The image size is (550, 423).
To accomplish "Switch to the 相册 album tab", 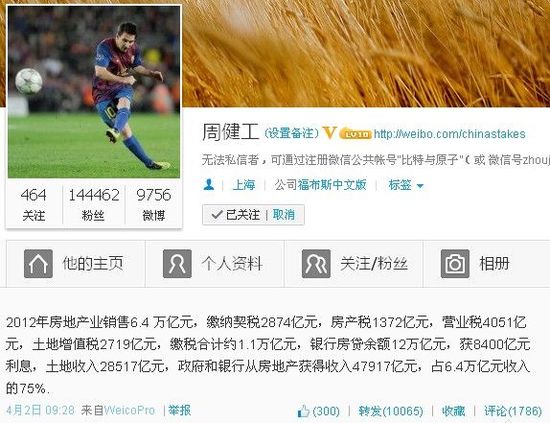I will click(x=487, y=264).
